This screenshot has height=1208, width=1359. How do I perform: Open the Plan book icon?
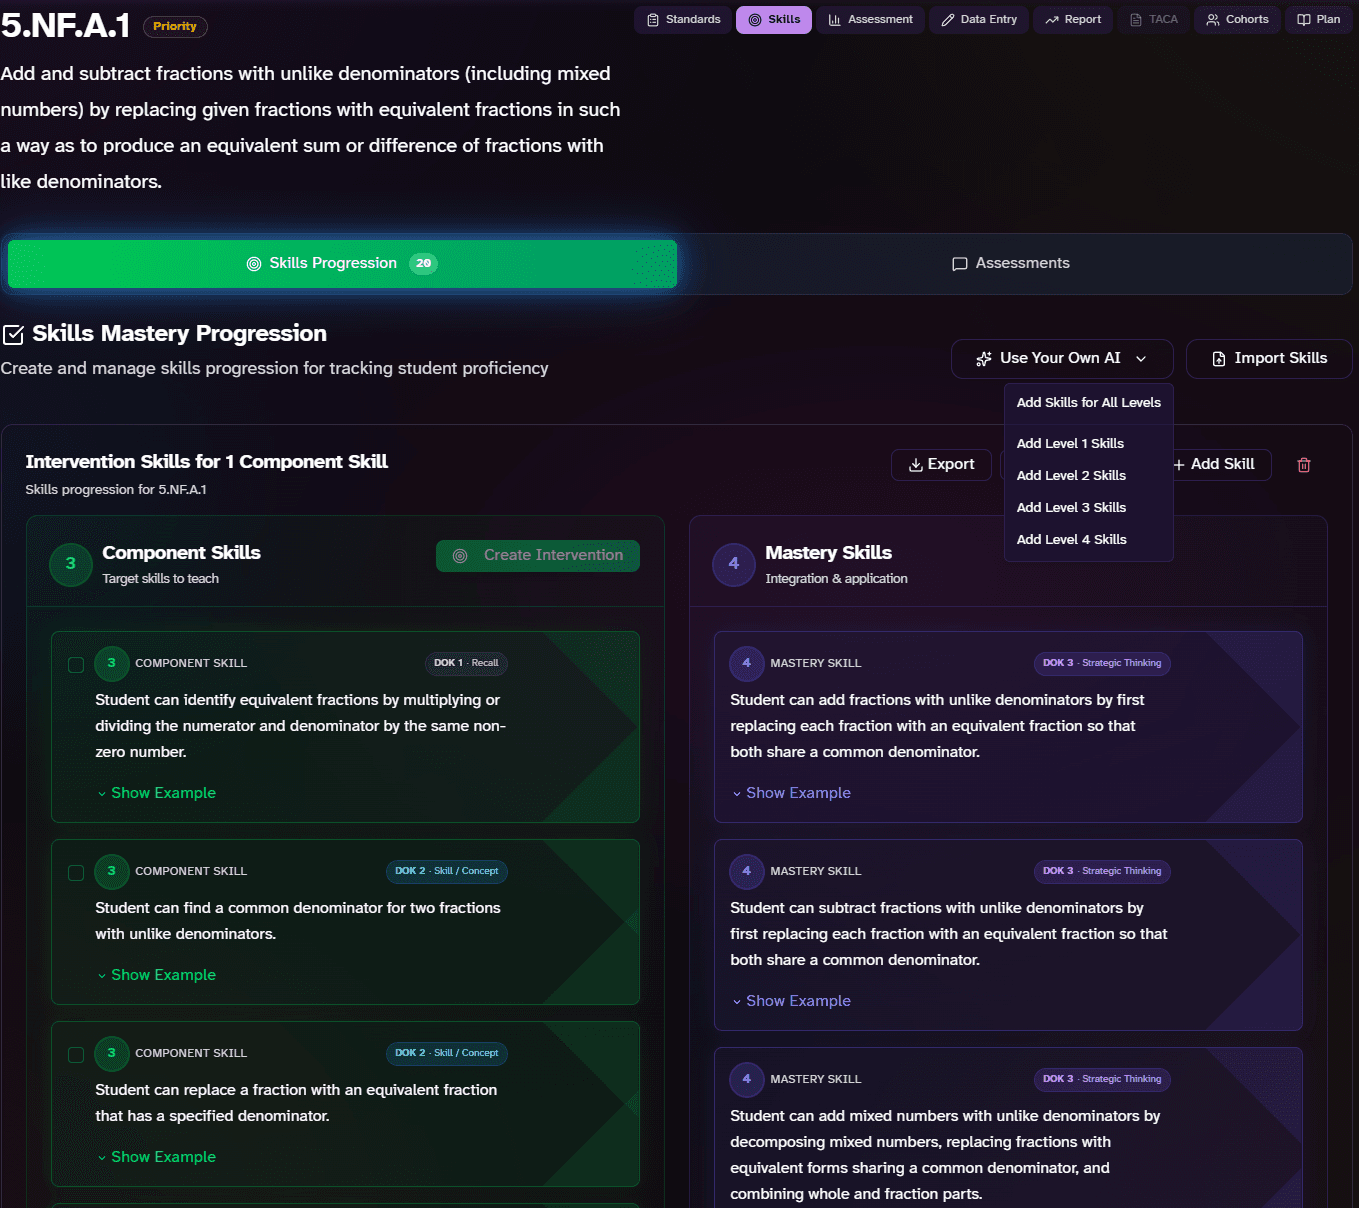1304,20
